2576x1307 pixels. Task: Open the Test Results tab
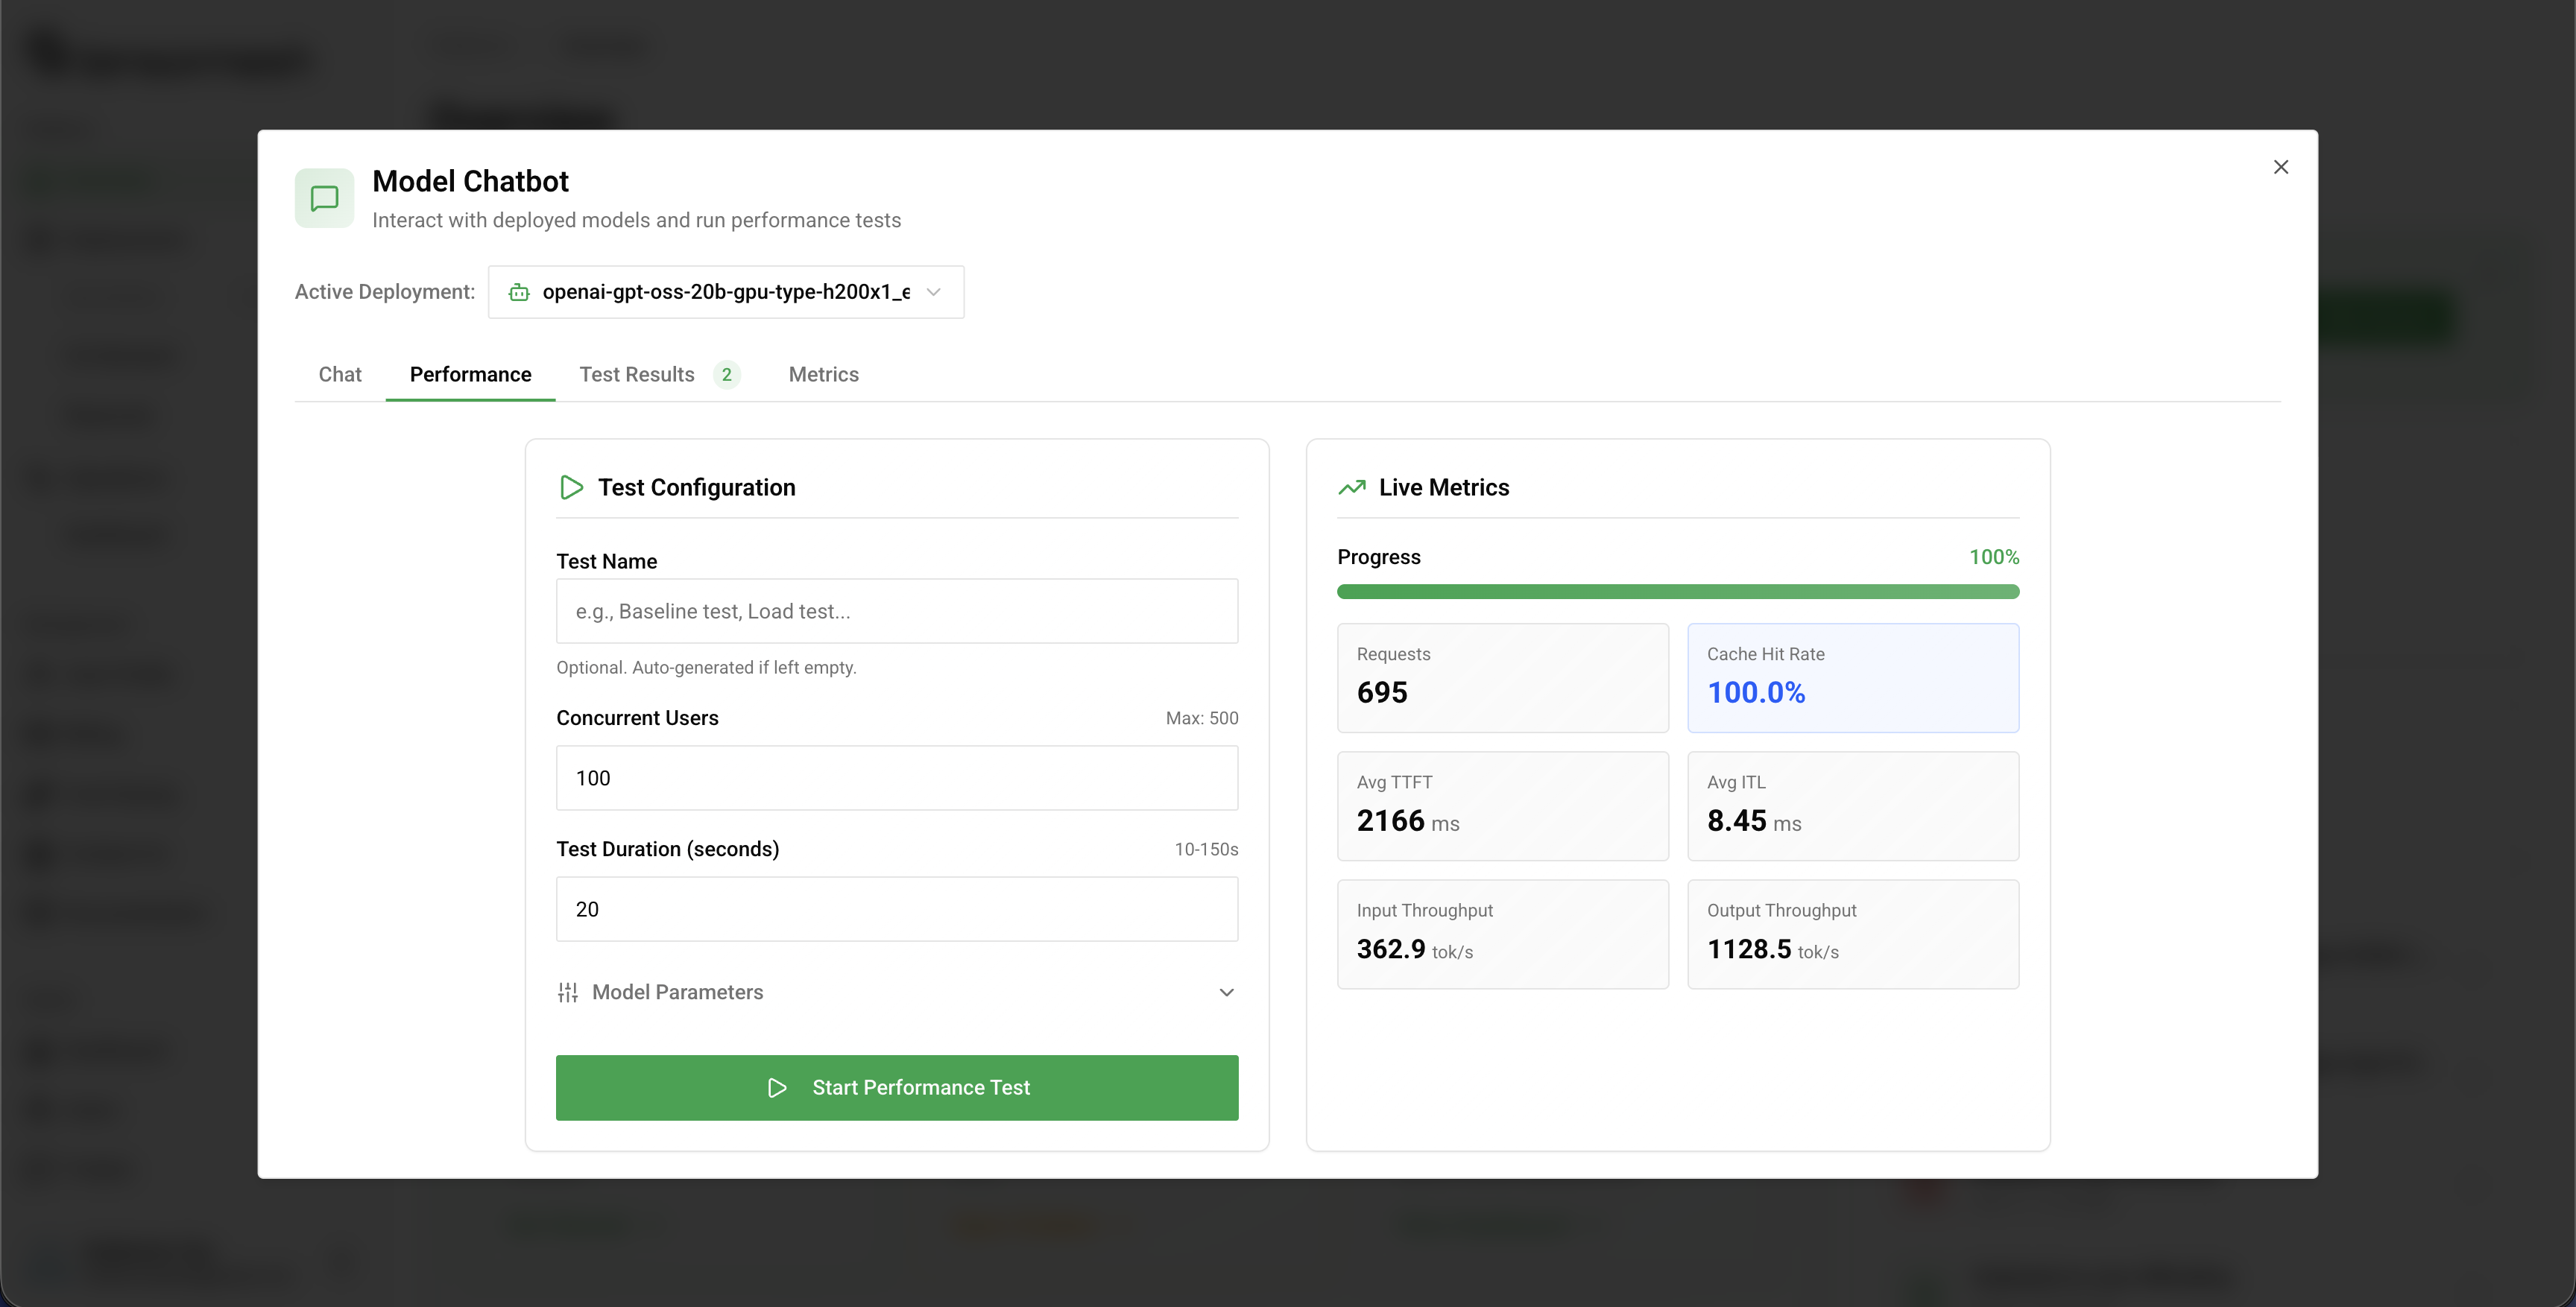637,374
